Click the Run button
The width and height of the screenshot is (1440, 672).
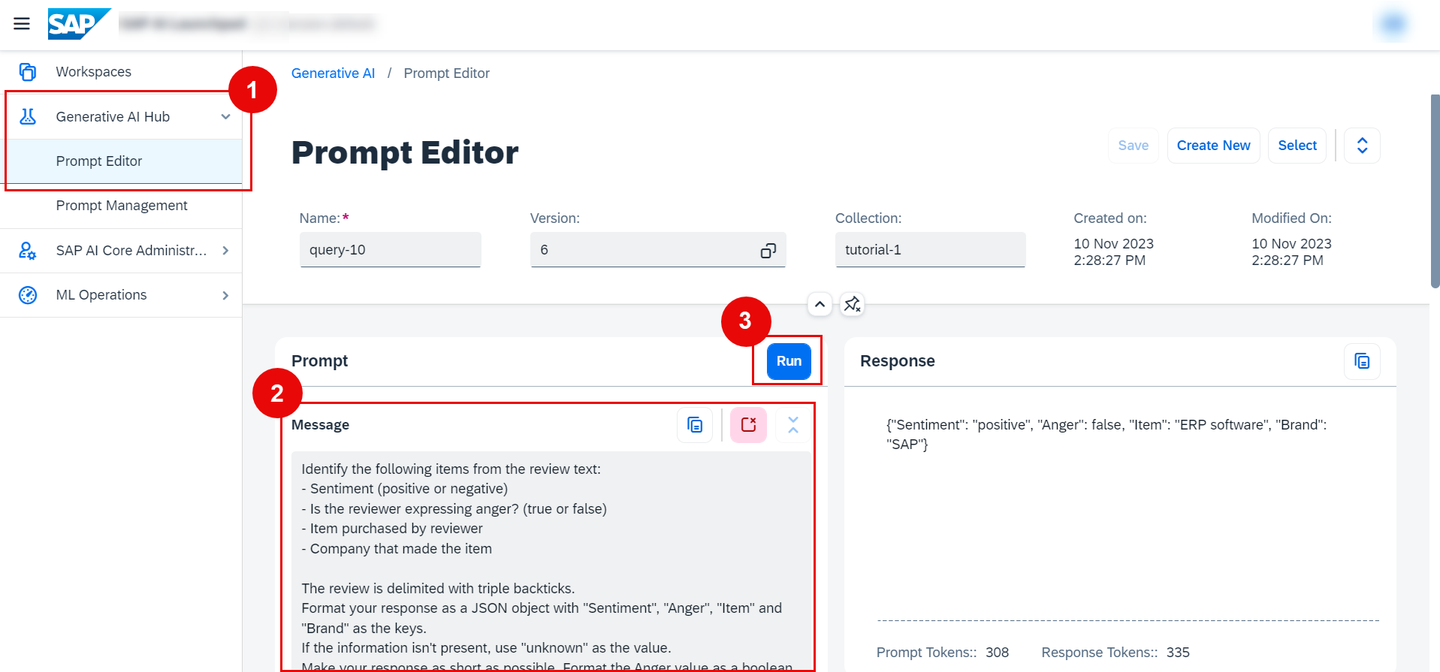[789, 361]
